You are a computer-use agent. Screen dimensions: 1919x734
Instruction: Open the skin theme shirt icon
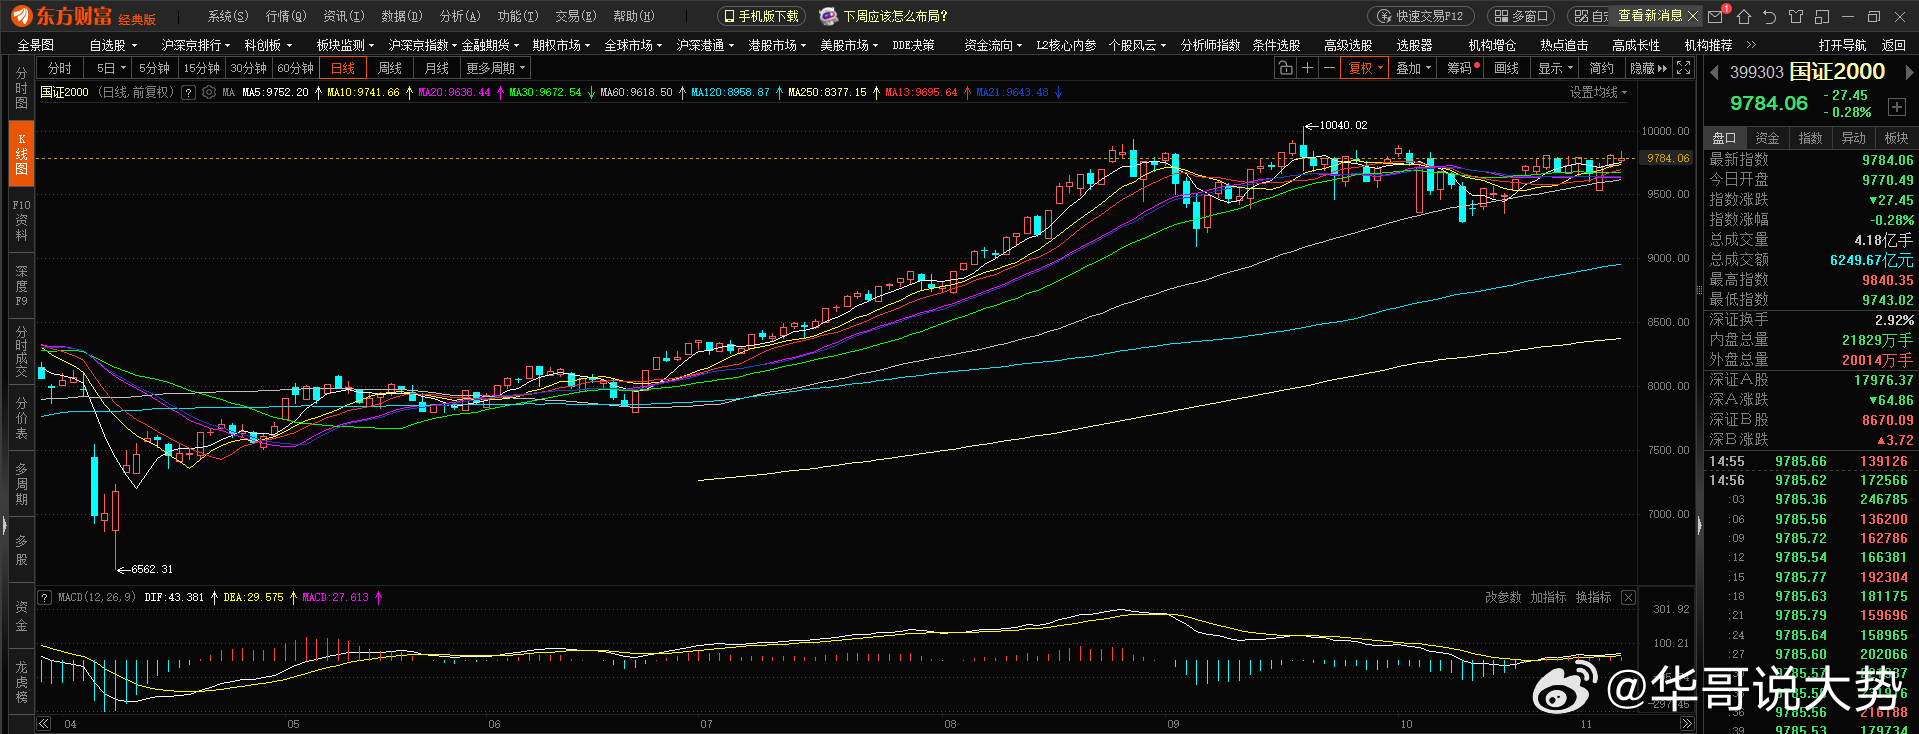coord(1796,16)
